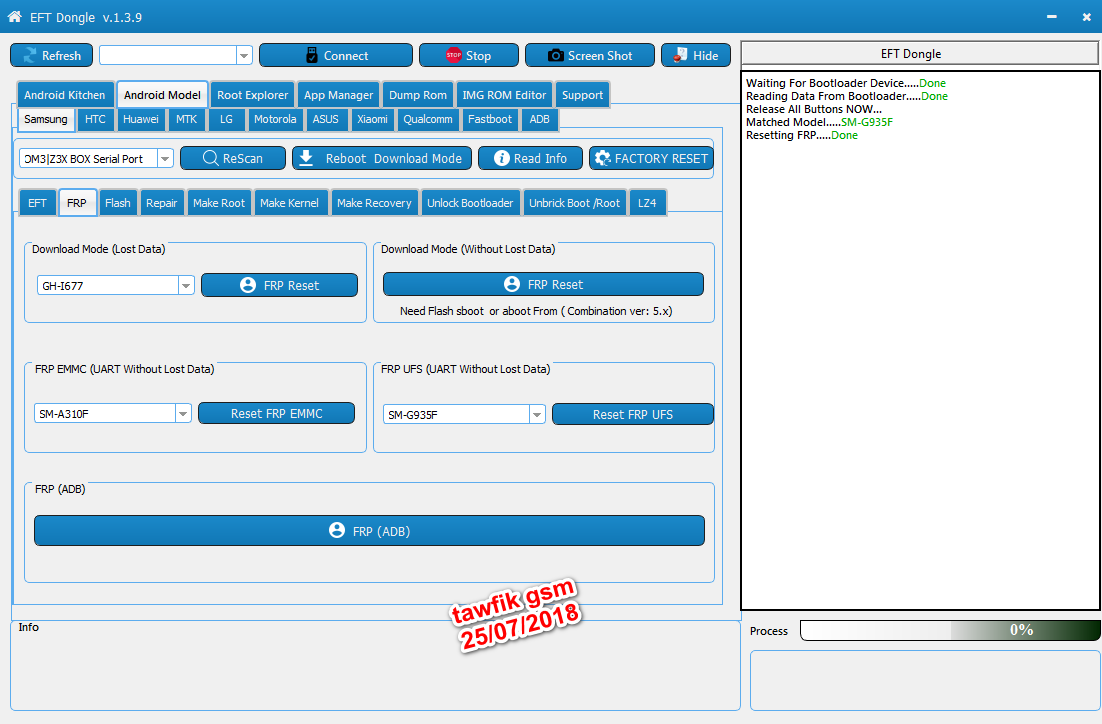Open the App Manager tab
Image resolution: width=1102 pixels, height=724 pixels.
(338, 95)
